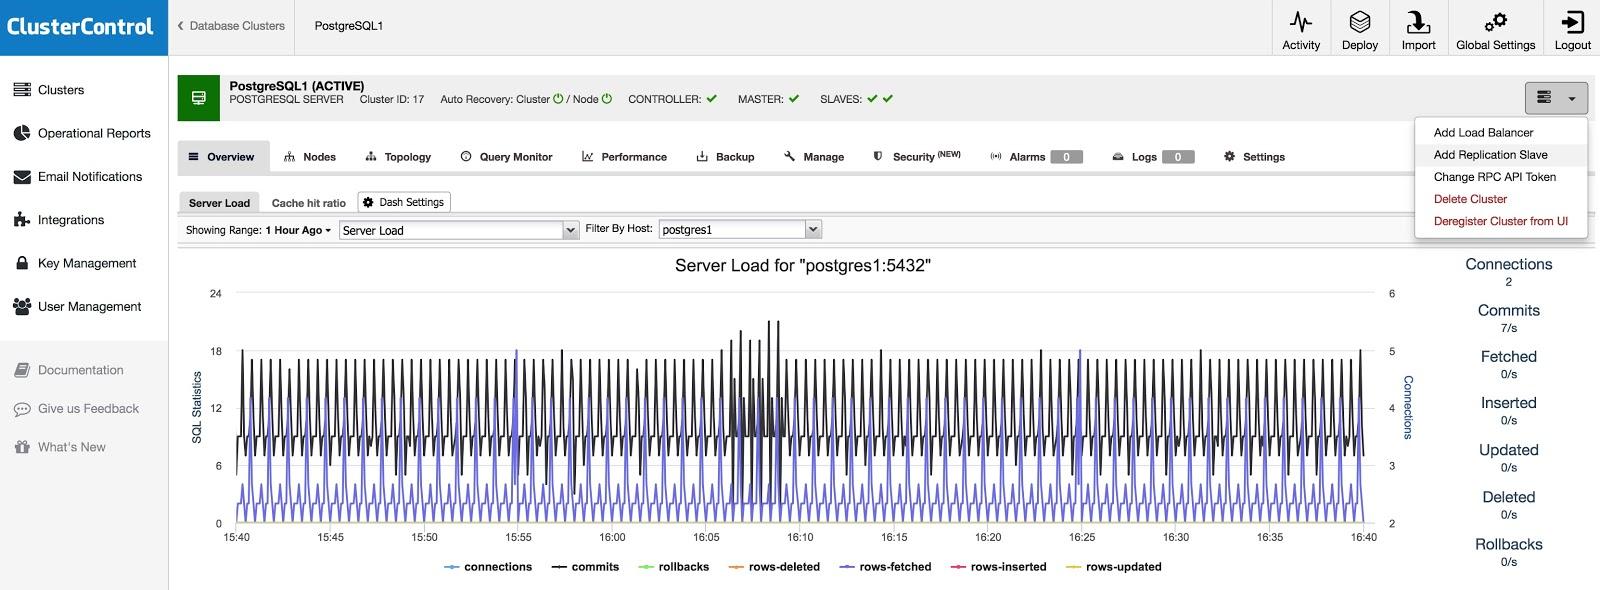This screenshot has height=590, width=1600.
Task: Click the Dash Settings button
Action: tap(404, 202)
